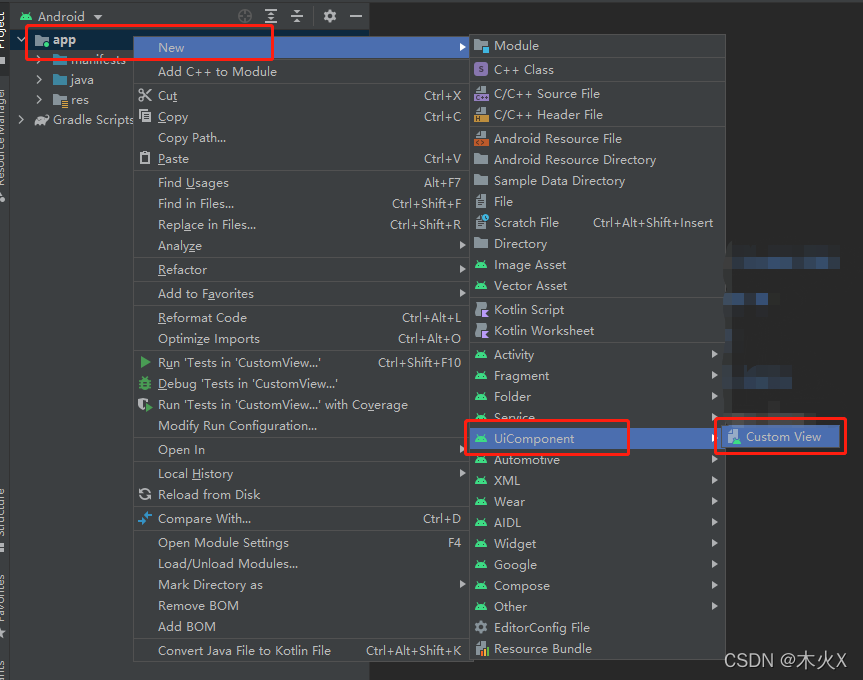Click the C++ Class purple icon
The width and height of the screenshot is (863, 680).
click(482, 69)
